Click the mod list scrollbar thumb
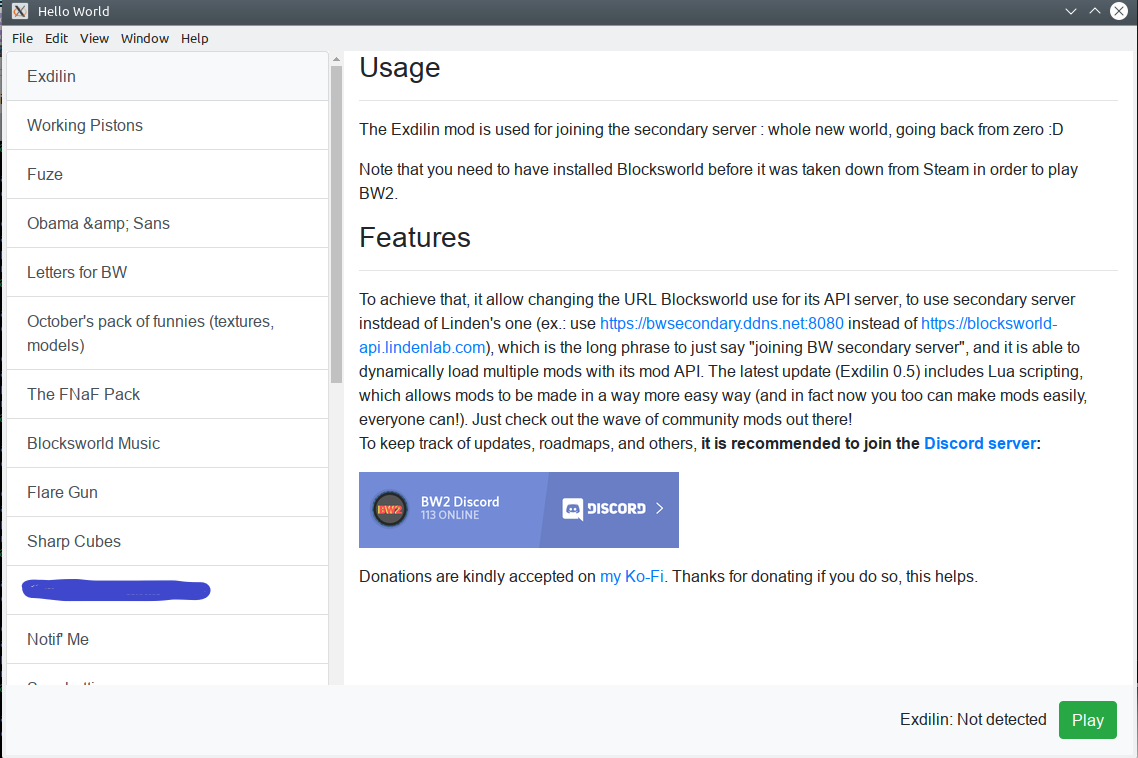This screenshot has height=758, width=1138. [x=336, y=224]
